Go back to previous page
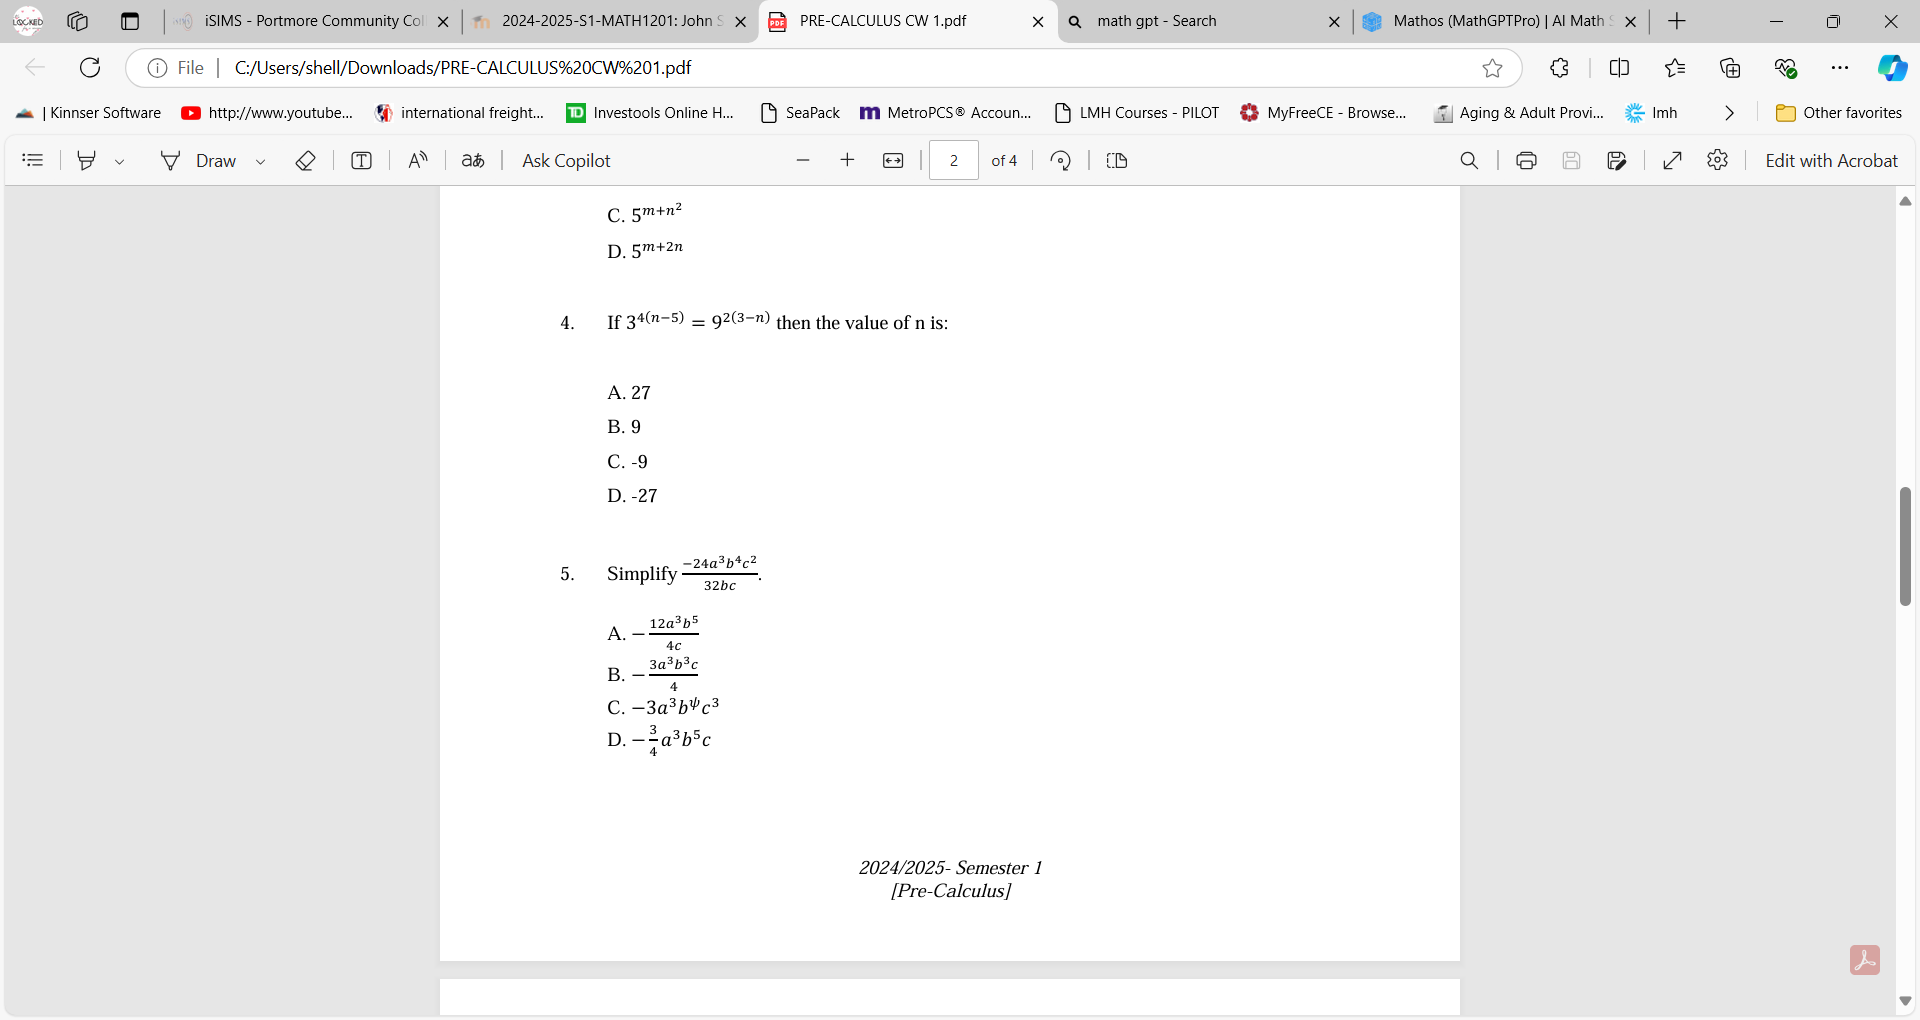This screenshot has width=1920, height=1020. [x=35, y=68]
